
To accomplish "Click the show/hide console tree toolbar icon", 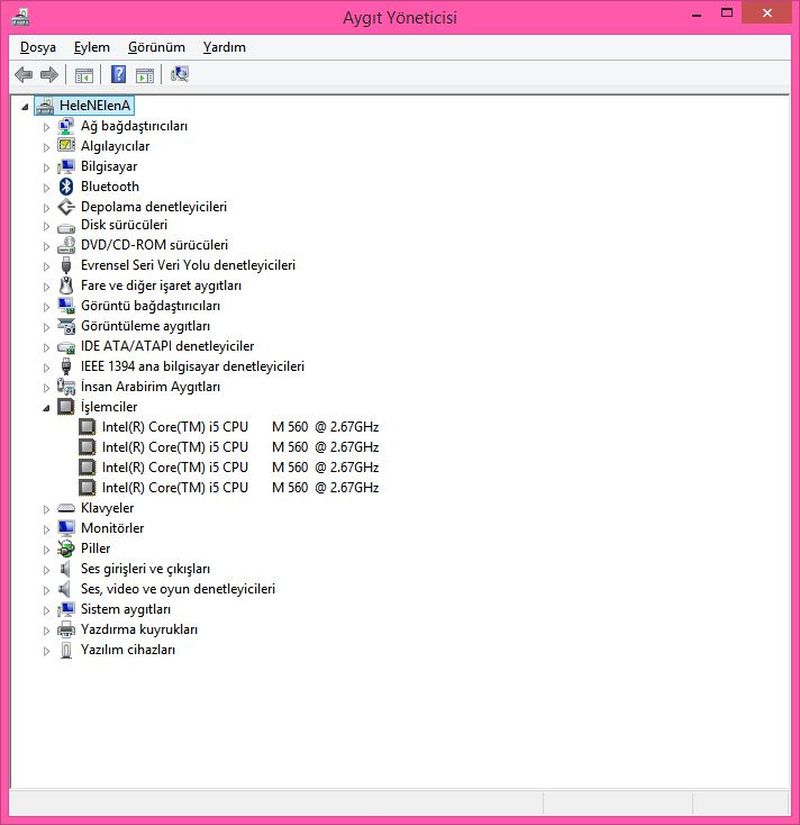I will pyautogui.click(x=84, y=75).
